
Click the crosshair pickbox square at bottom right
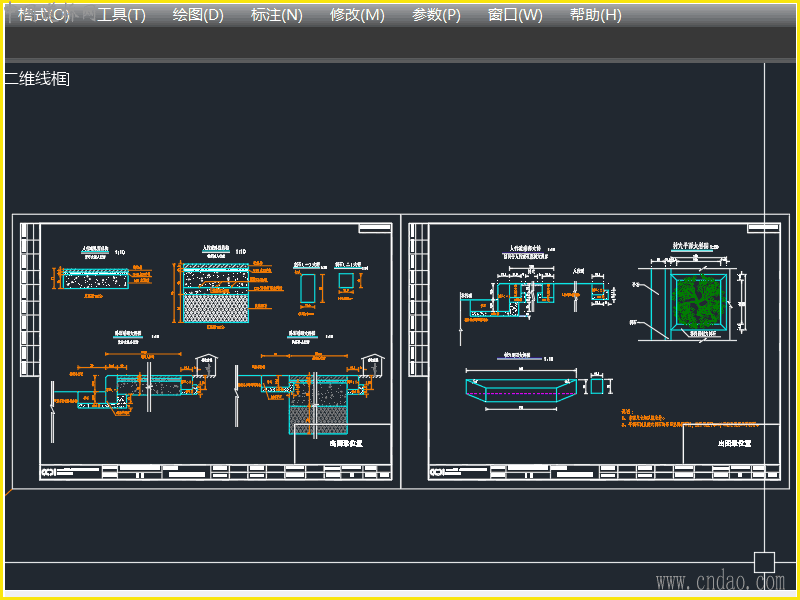coord(764,562)
